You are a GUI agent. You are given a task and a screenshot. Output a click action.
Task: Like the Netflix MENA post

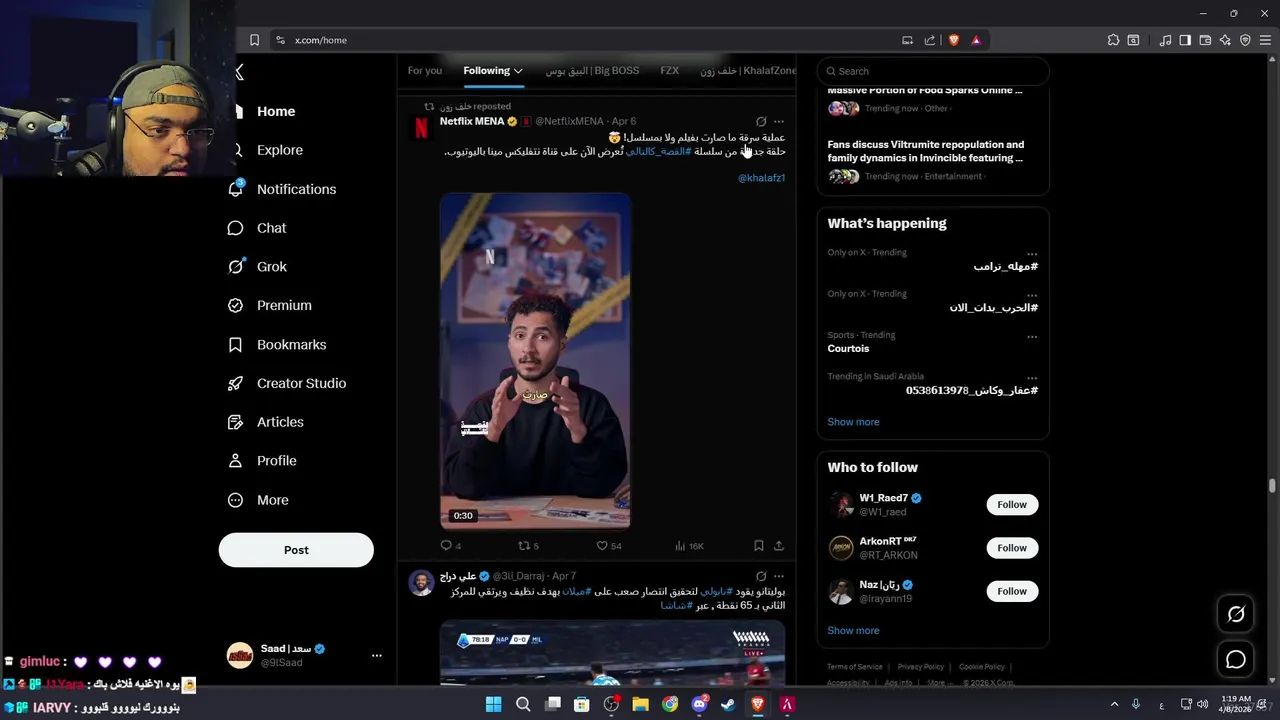click(x=602, y=545)
